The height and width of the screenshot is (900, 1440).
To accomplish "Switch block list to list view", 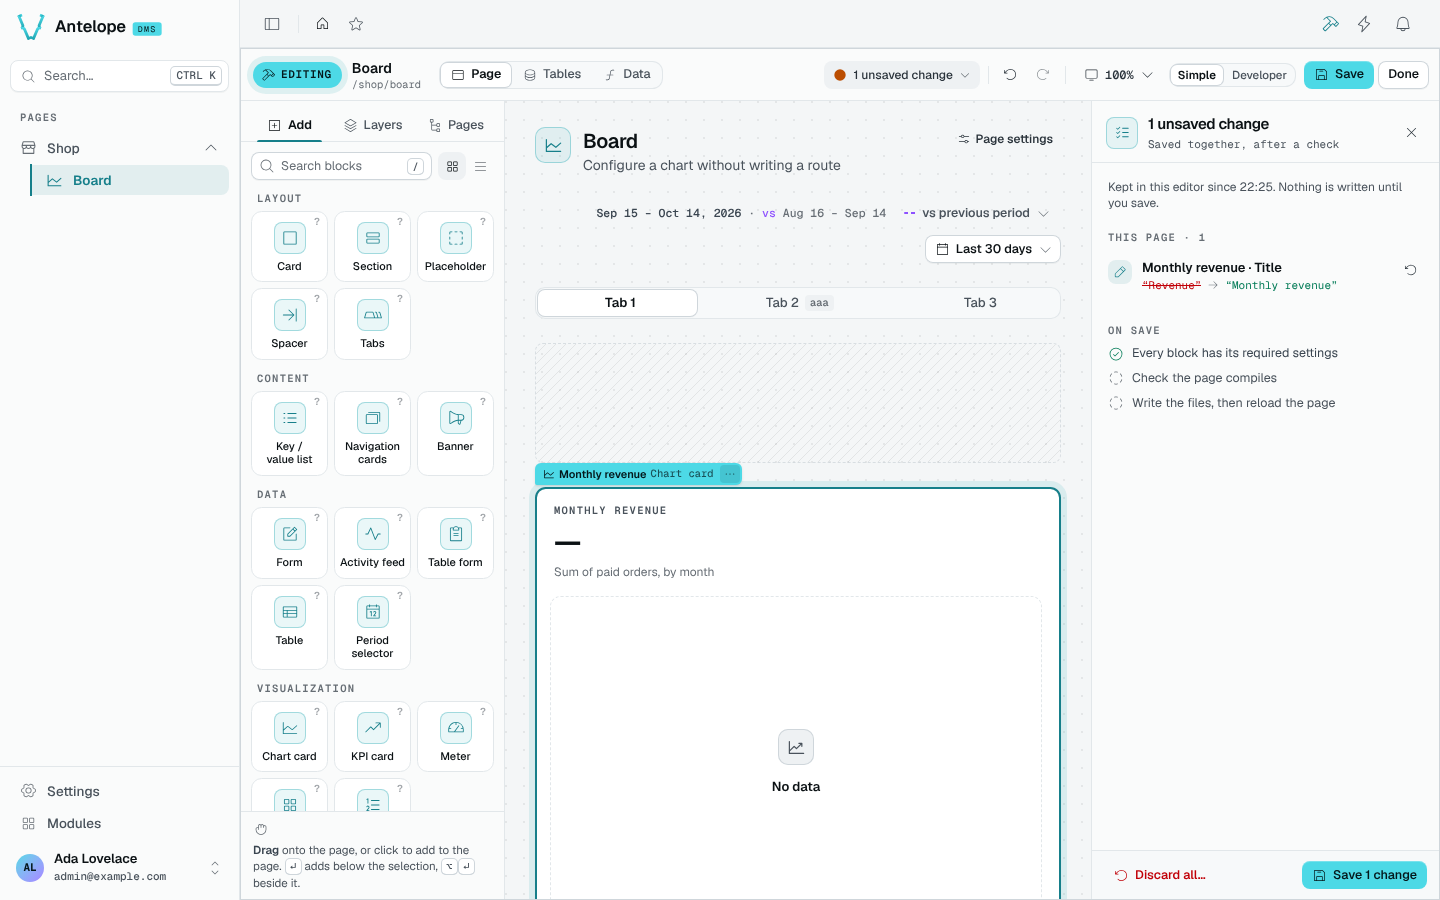I will click(x=481, y=166).
